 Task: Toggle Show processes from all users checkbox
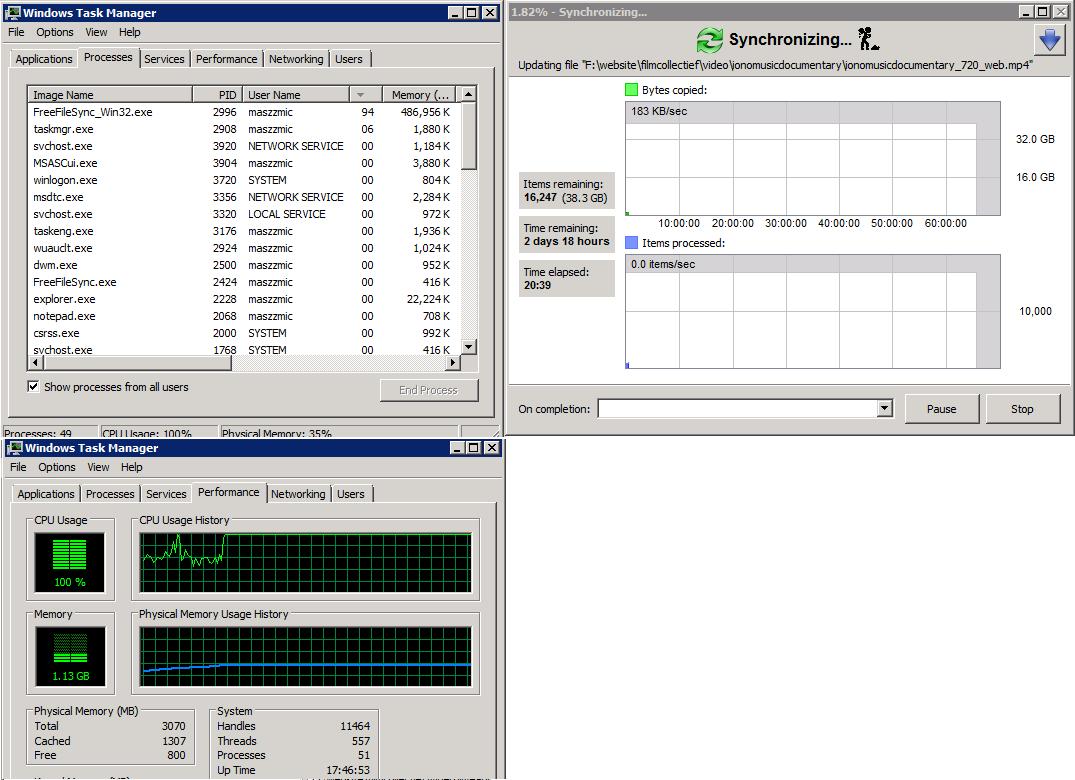[x=33, y=387]
